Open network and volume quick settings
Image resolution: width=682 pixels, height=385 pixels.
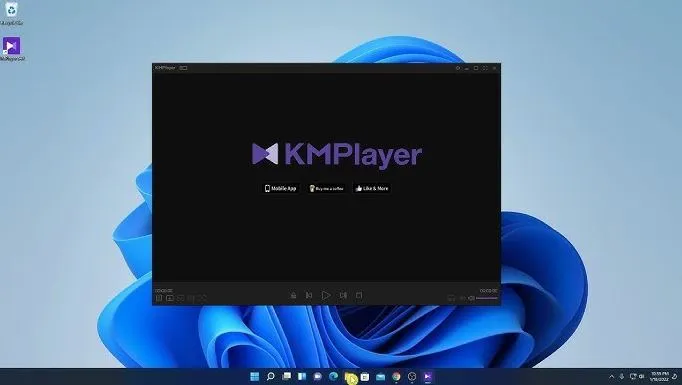(x=637, y=376)
